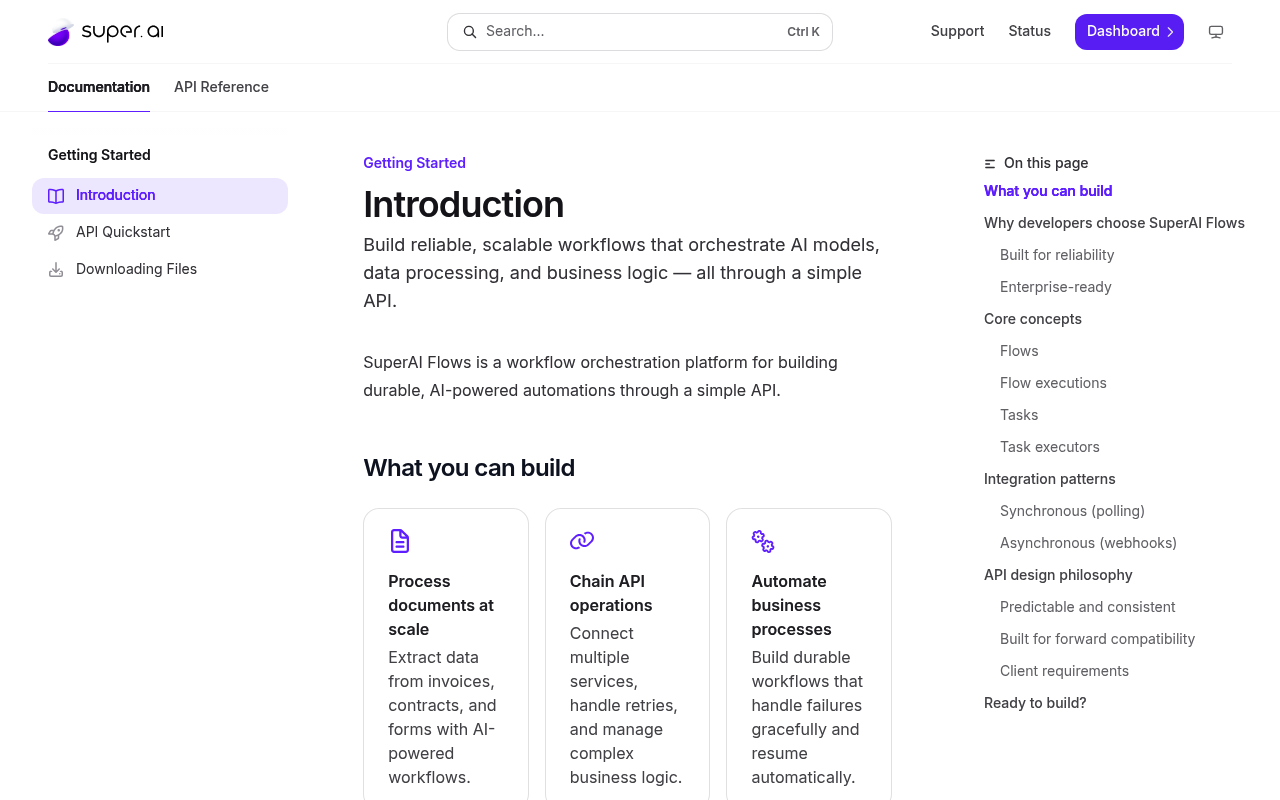
Task: Click the super.ai logo
Action: point(106,32)
